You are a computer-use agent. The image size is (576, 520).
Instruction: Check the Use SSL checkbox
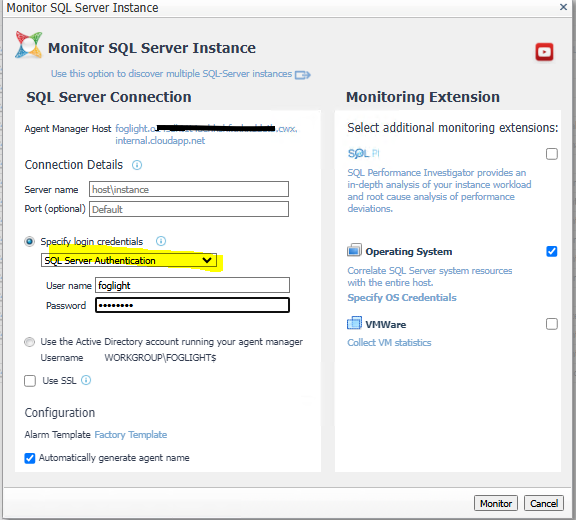pos(30,381)
